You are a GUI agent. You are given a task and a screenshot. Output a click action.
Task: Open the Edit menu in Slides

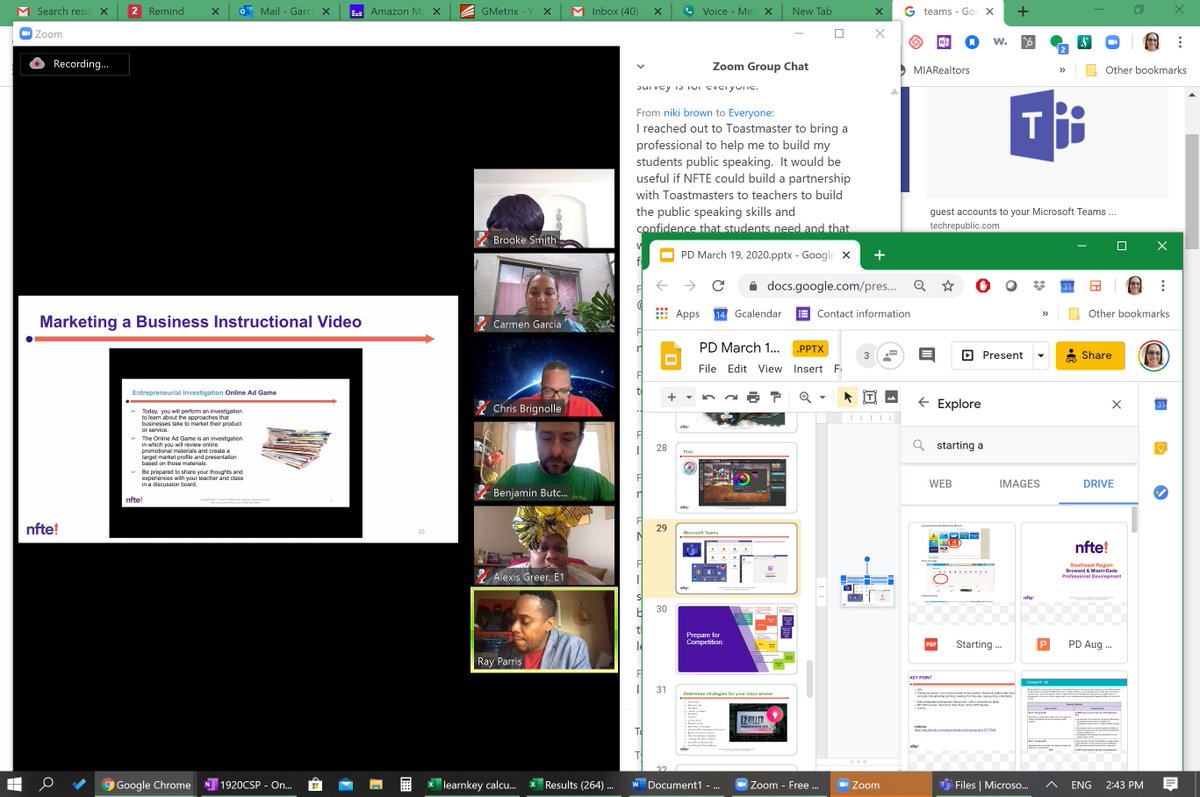[737, 369]
